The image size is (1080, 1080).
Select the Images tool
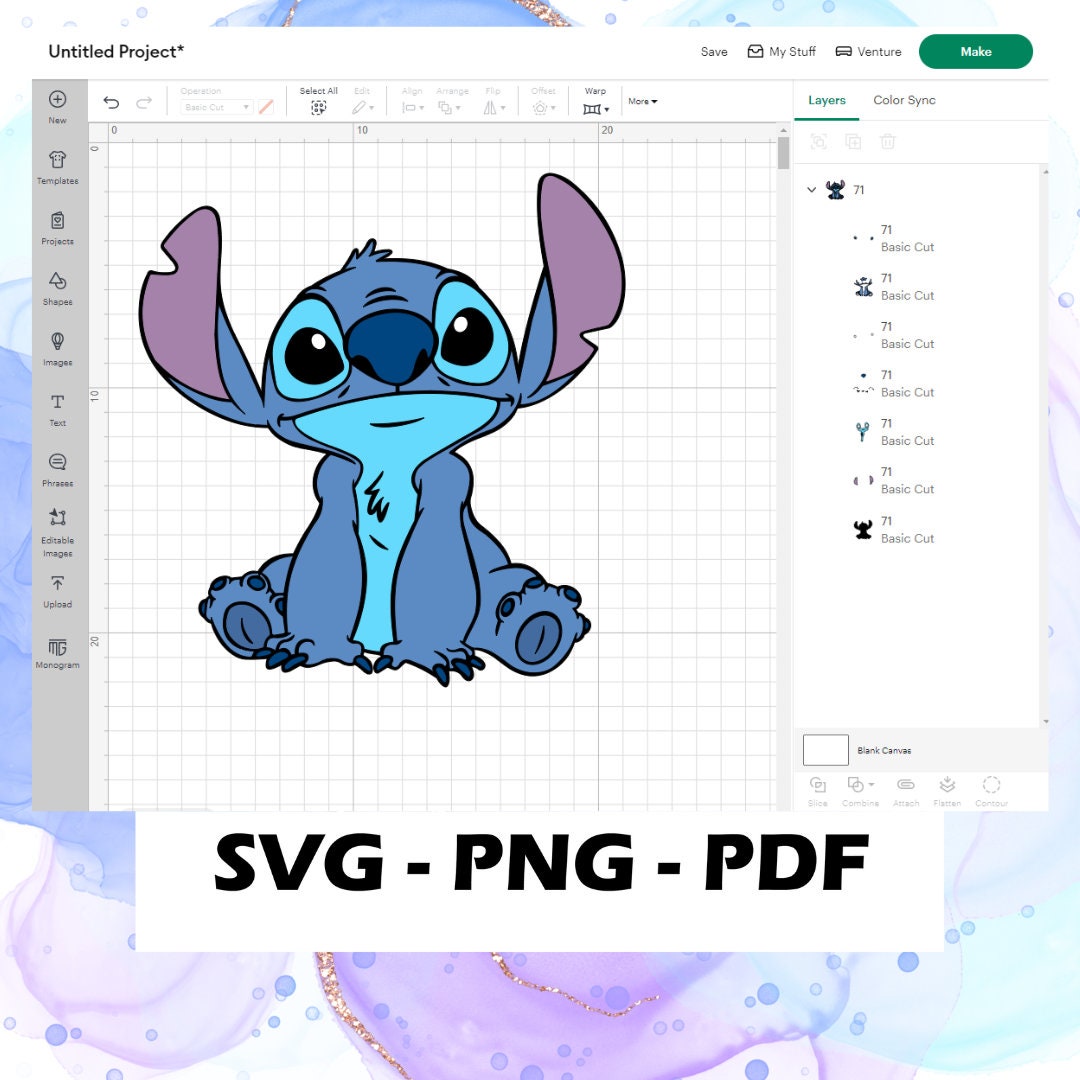57,348
